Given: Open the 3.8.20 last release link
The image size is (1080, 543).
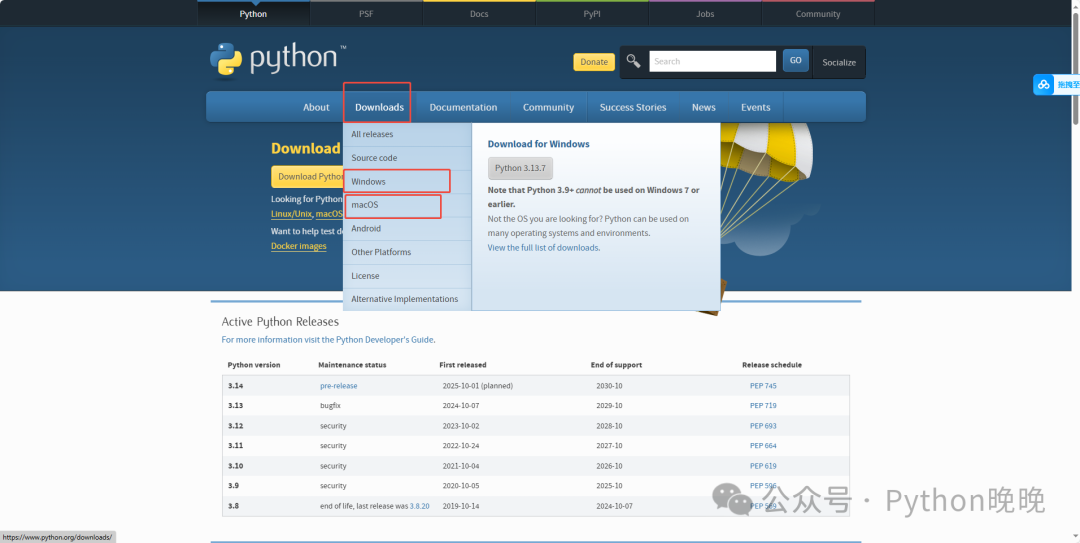Looking at the screenshot, I should point(419,506).
